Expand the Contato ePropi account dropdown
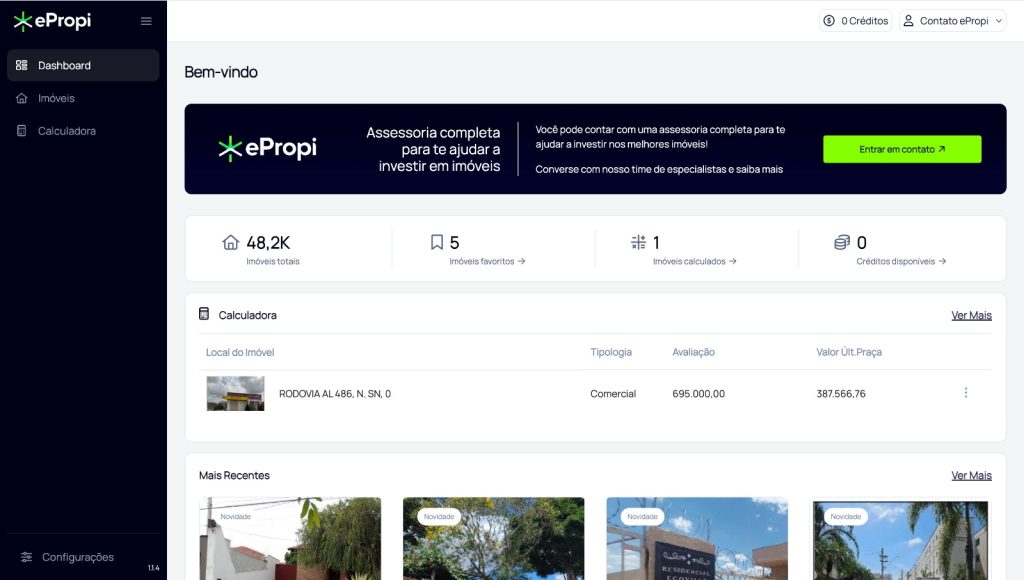The height and width of the screenshot is (580, 1024). coord(953,21)
